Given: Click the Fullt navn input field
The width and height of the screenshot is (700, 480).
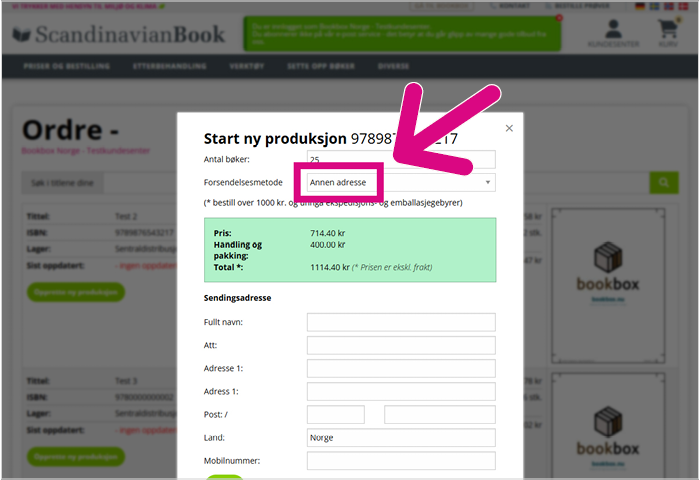Looking at the screenshot, I should (401, 322).
